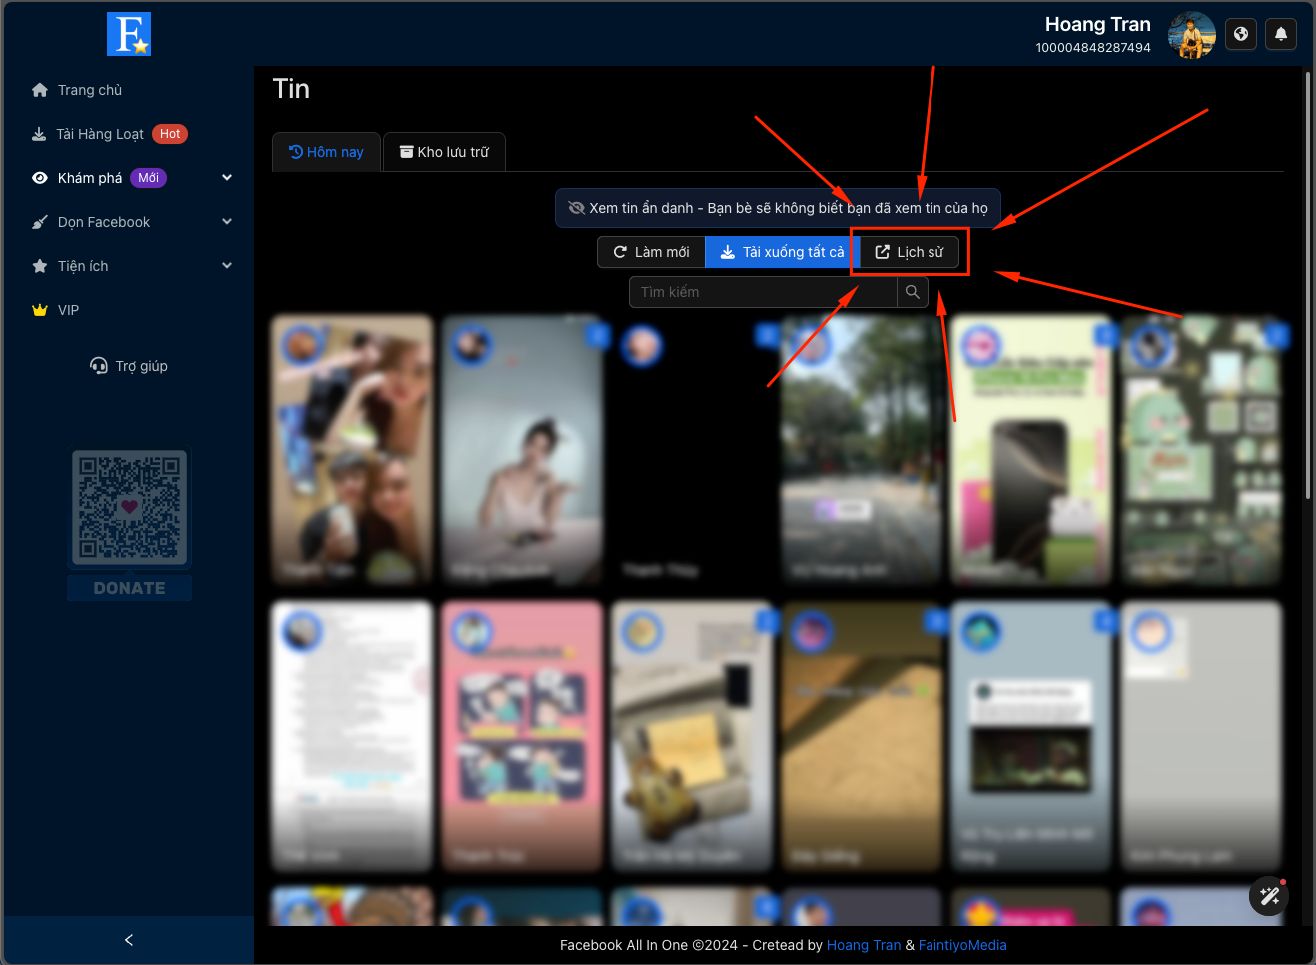Tick the checkbox on the green stickers story
The image size is (1316, 965).
tap(1275, 335)
